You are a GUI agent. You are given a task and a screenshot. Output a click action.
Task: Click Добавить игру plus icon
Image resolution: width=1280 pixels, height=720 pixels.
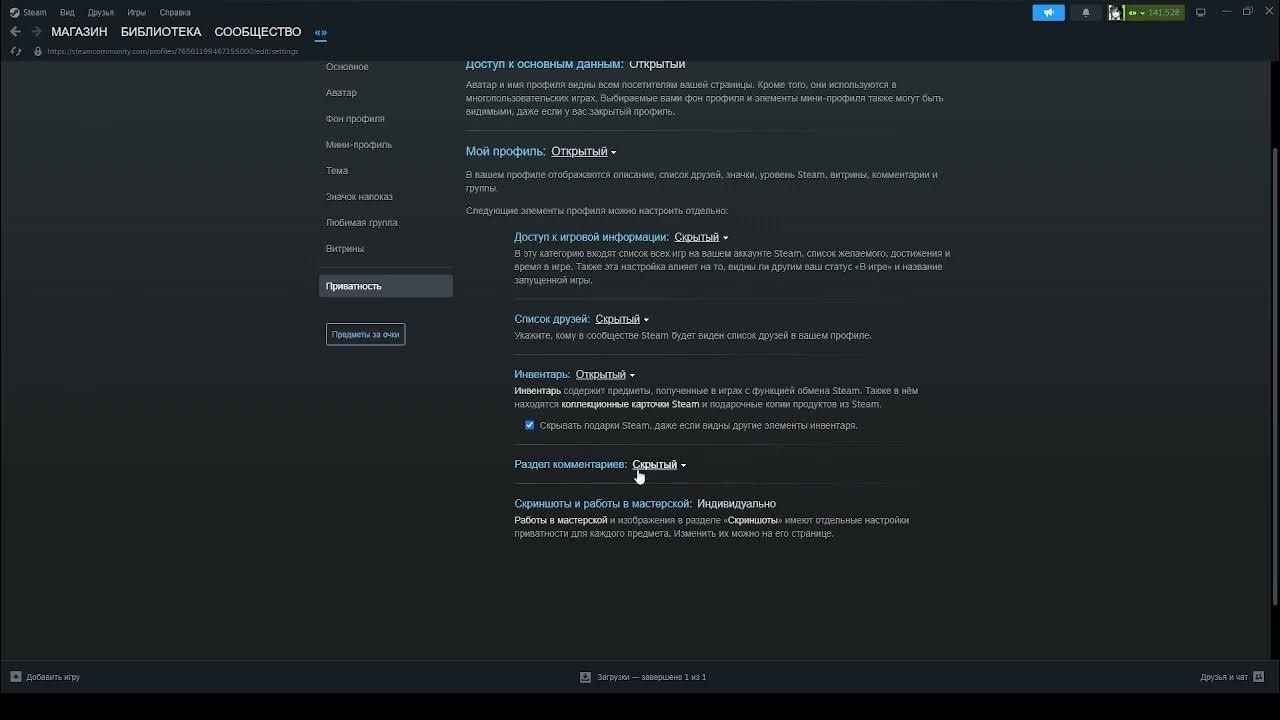coord(15,677)
